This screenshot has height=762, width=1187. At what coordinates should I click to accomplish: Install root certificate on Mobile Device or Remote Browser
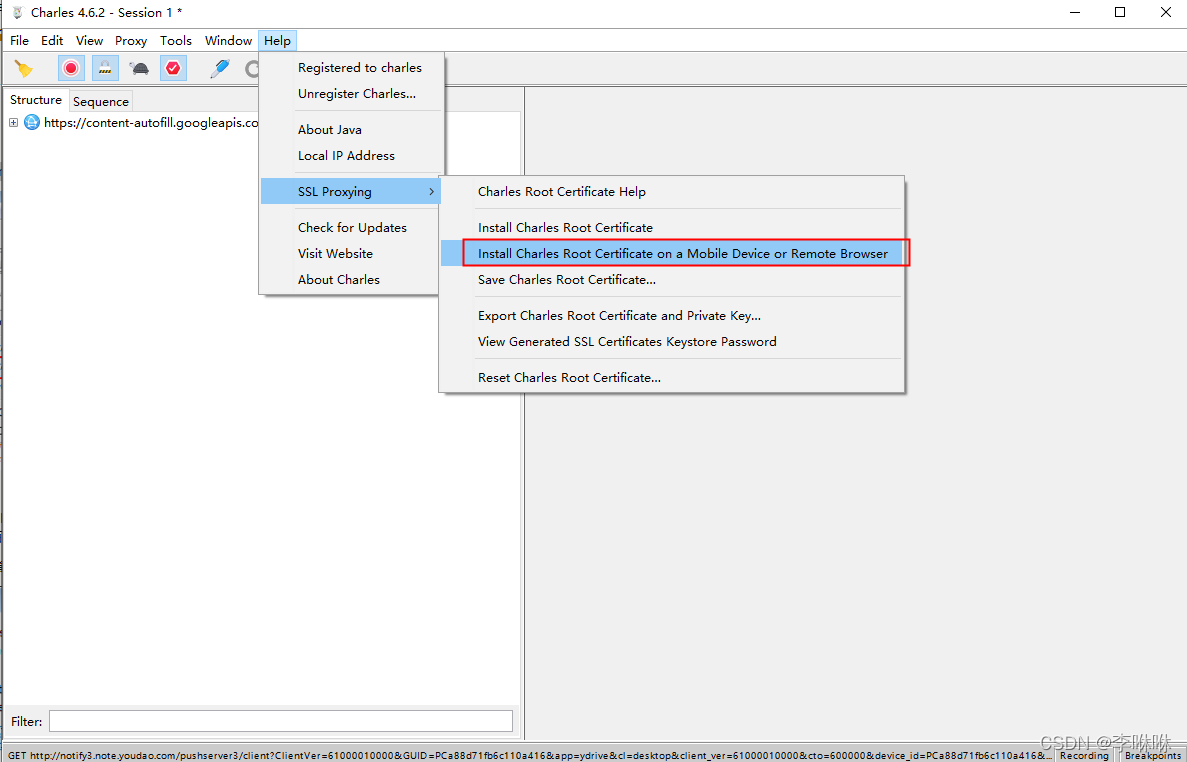[672, 253]
